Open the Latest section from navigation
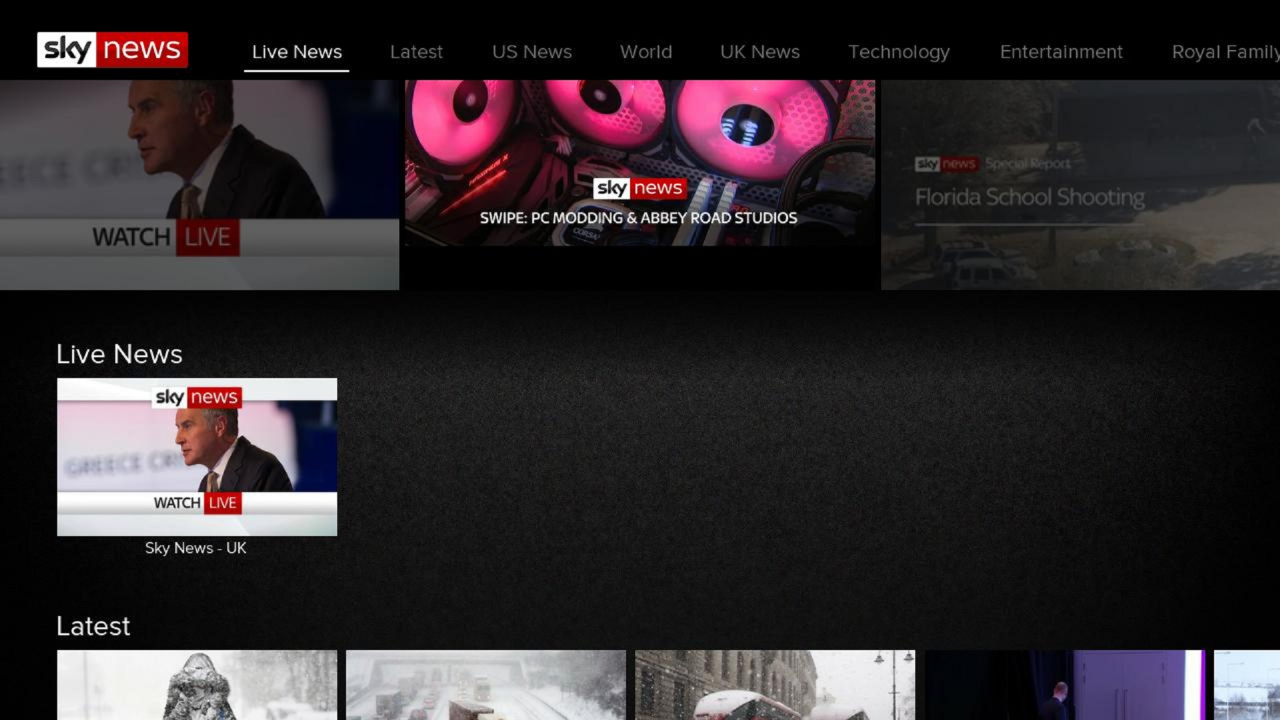 [416, 51]
